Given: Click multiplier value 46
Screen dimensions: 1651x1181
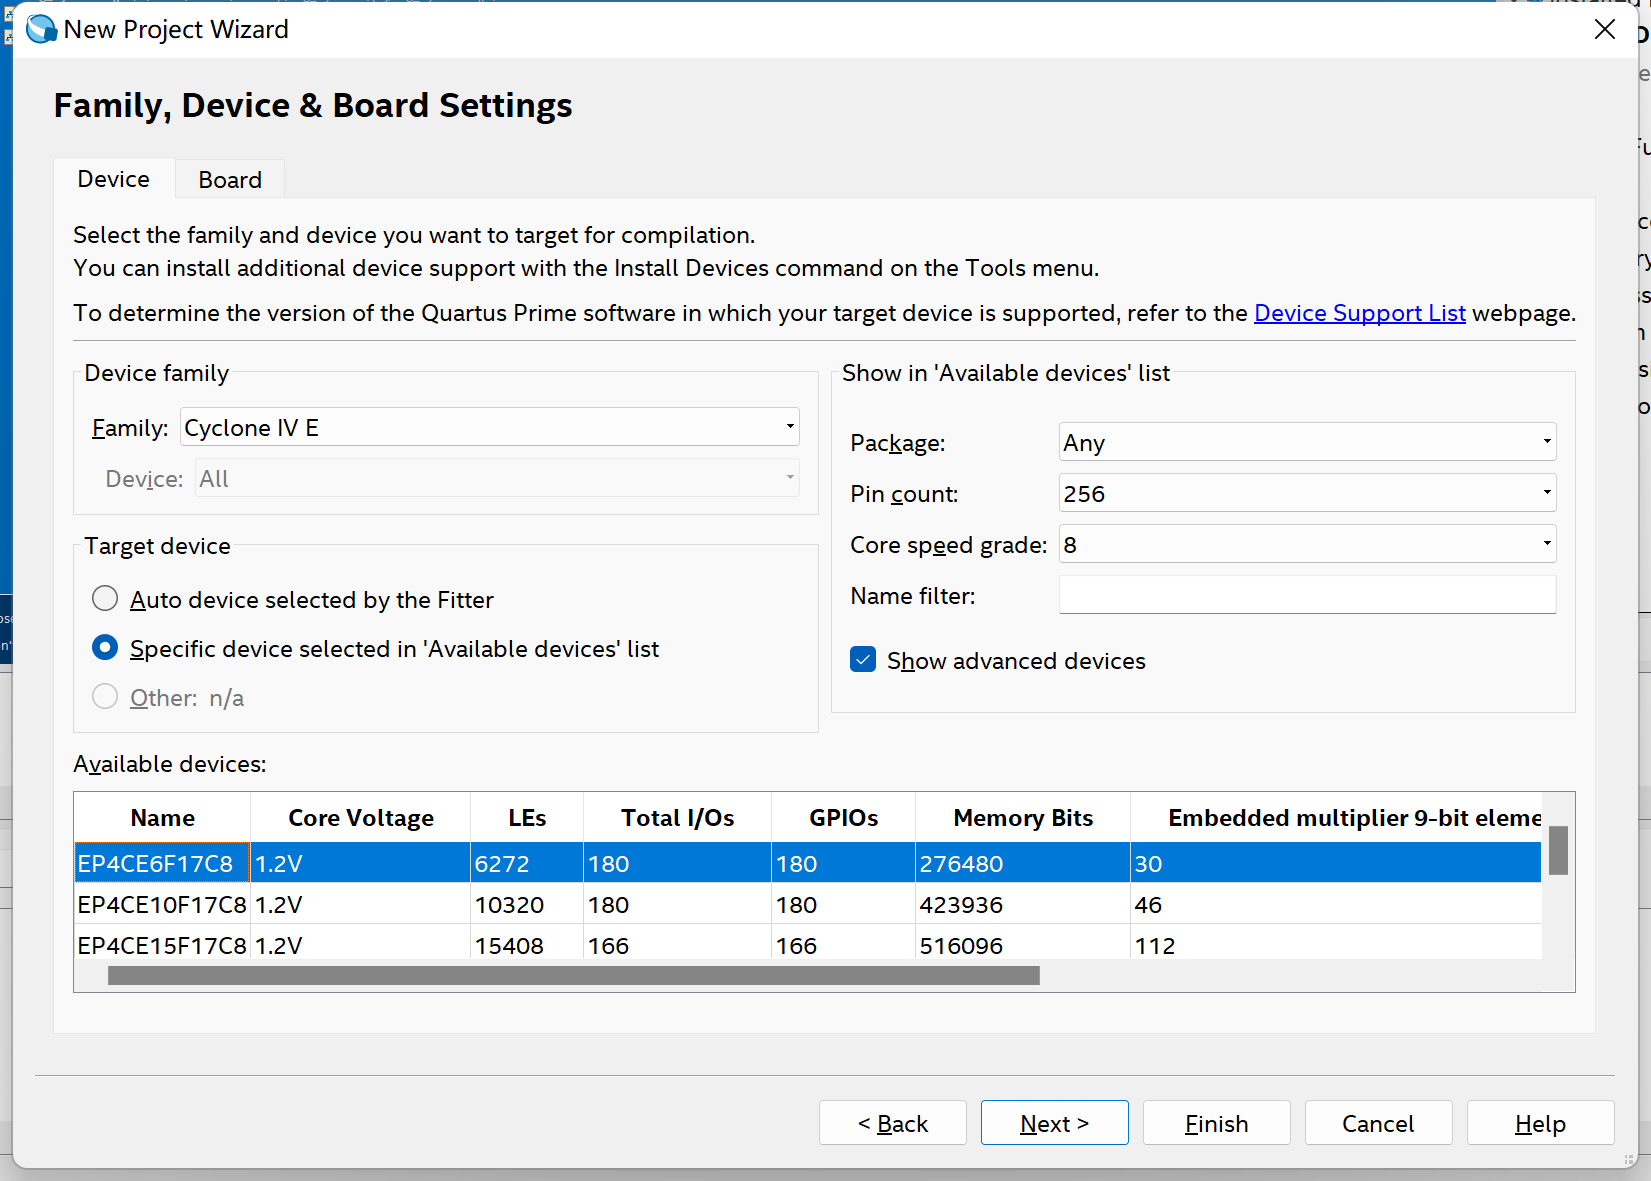Looking at the screenshot, I should tap(1148, 905).
